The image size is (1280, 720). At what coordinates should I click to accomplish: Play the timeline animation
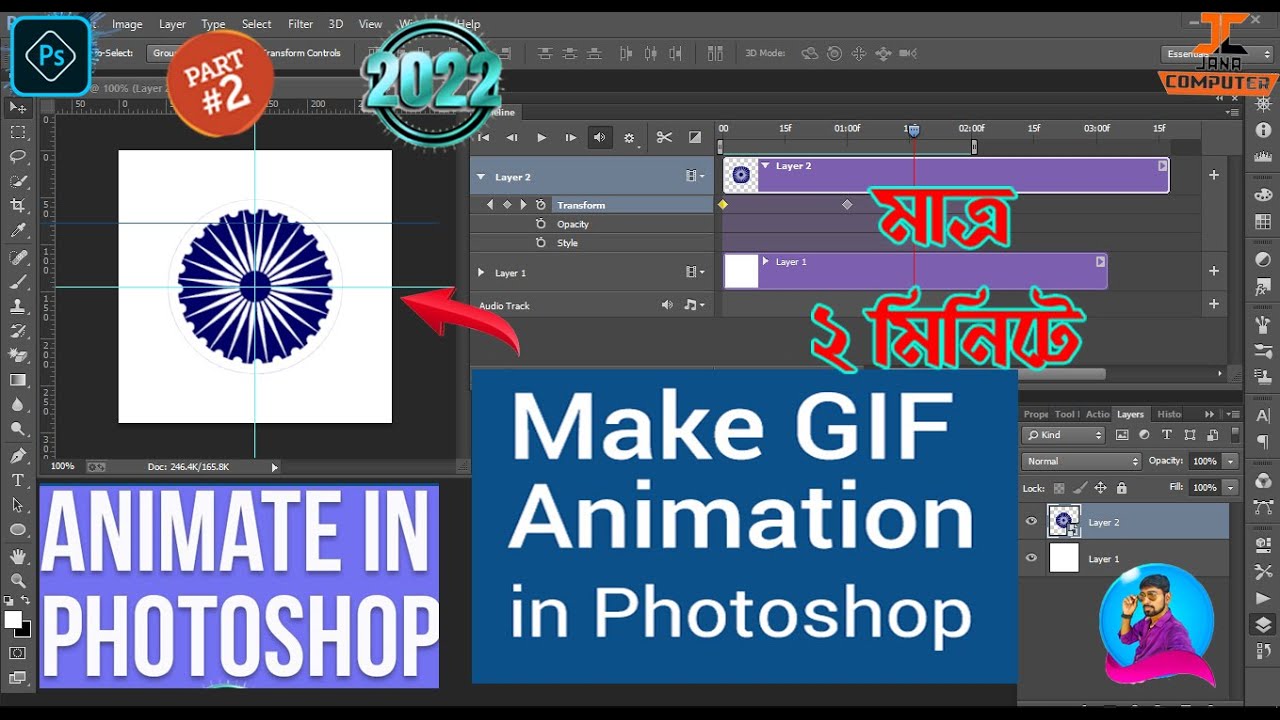(x=541, y=138)
